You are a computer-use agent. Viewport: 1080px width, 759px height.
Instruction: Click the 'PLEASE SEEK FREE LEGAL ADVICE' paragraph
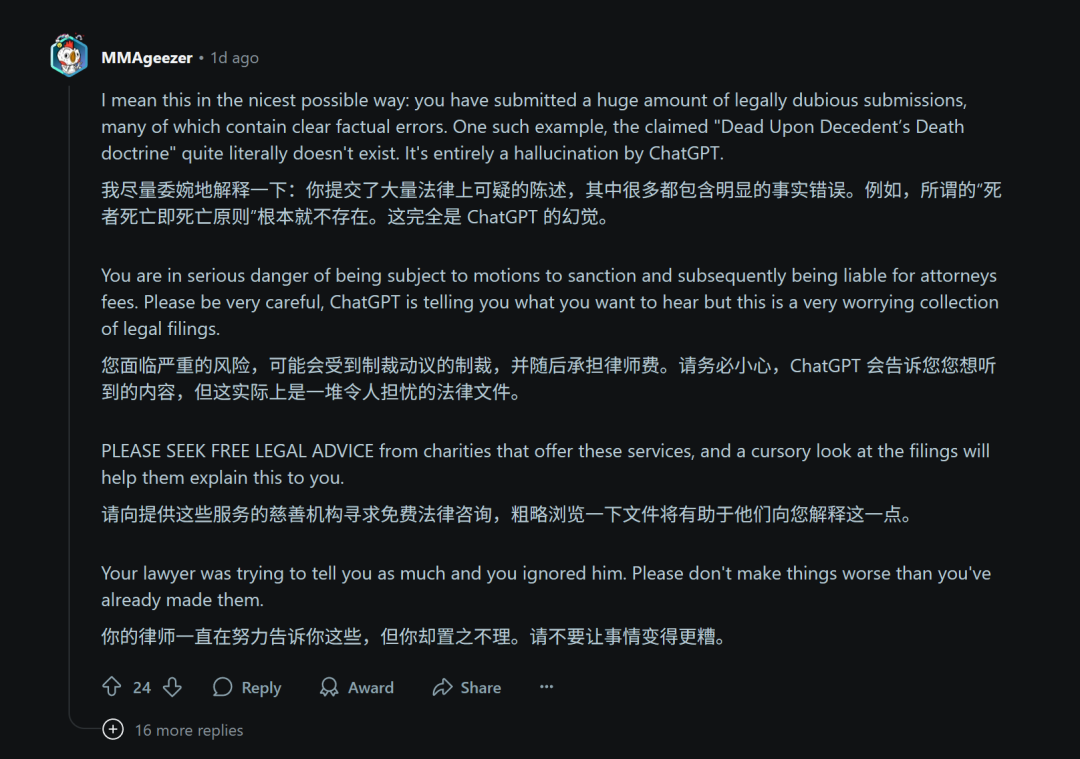point(546,464)
